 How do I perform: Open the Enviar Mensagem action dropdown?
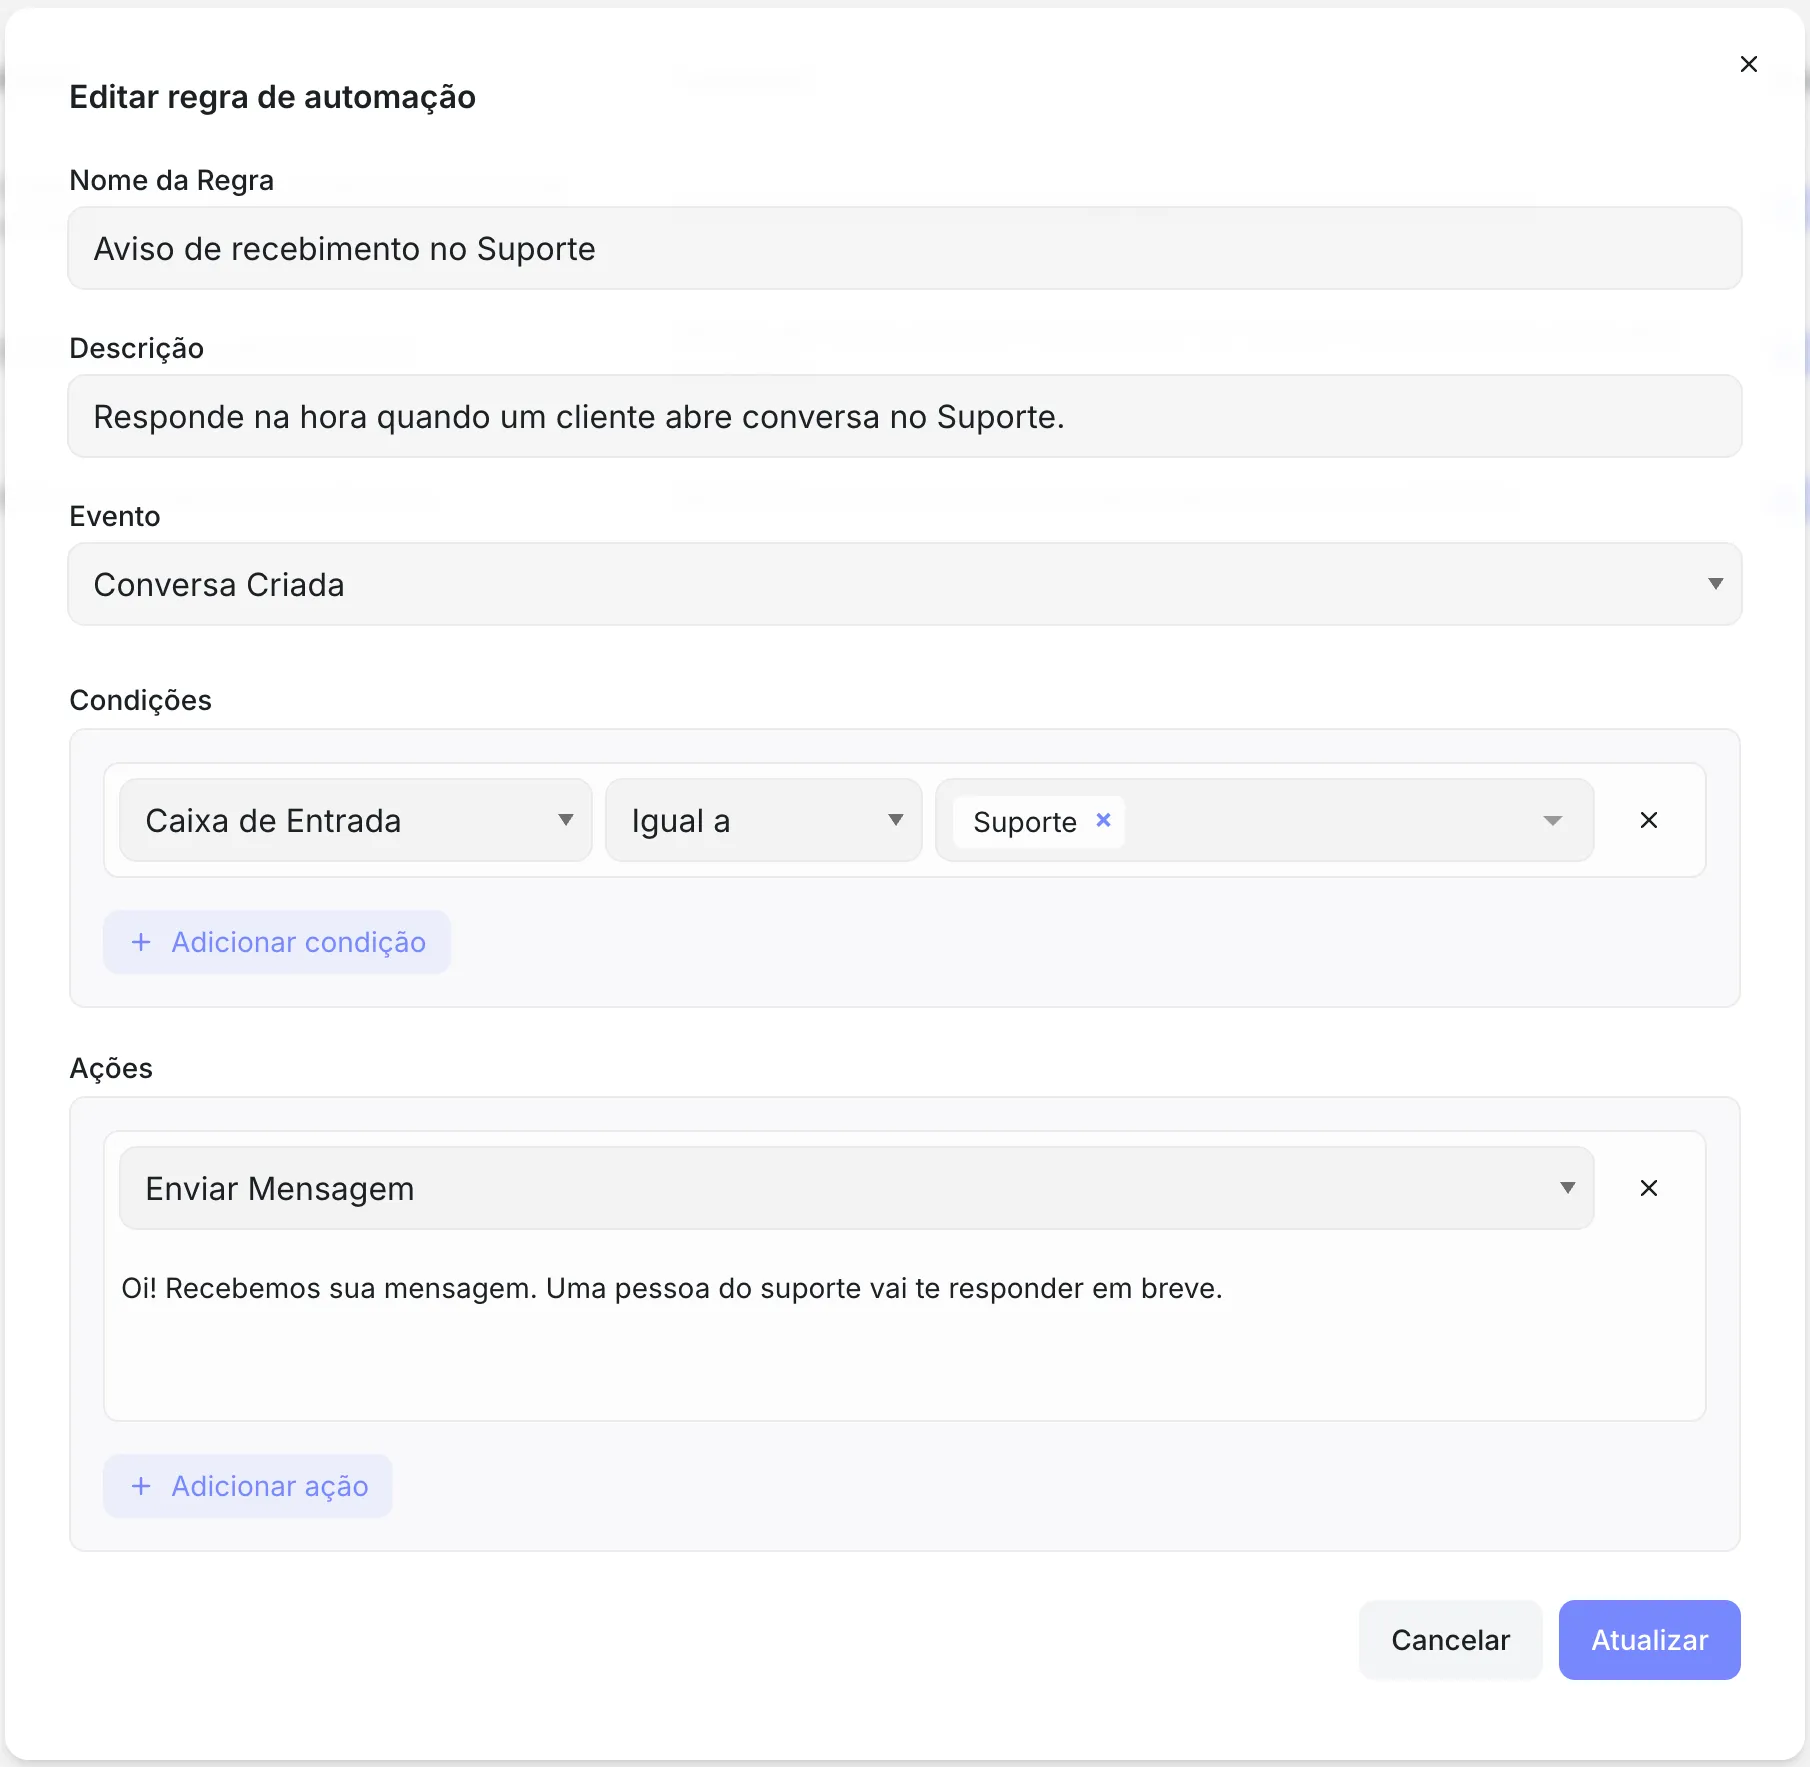856,1188
